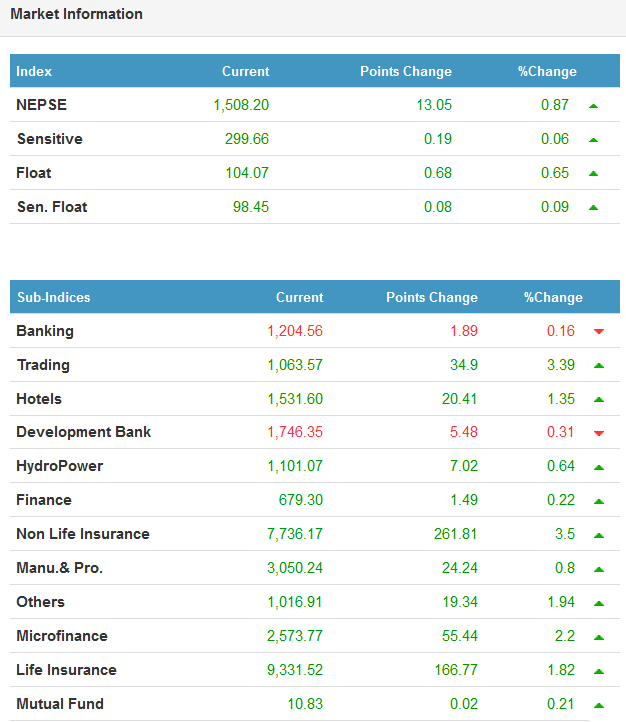626x722 pixels.
Task: Select the Life Insurance sub-index name
Action: click(x=66, y=670)
